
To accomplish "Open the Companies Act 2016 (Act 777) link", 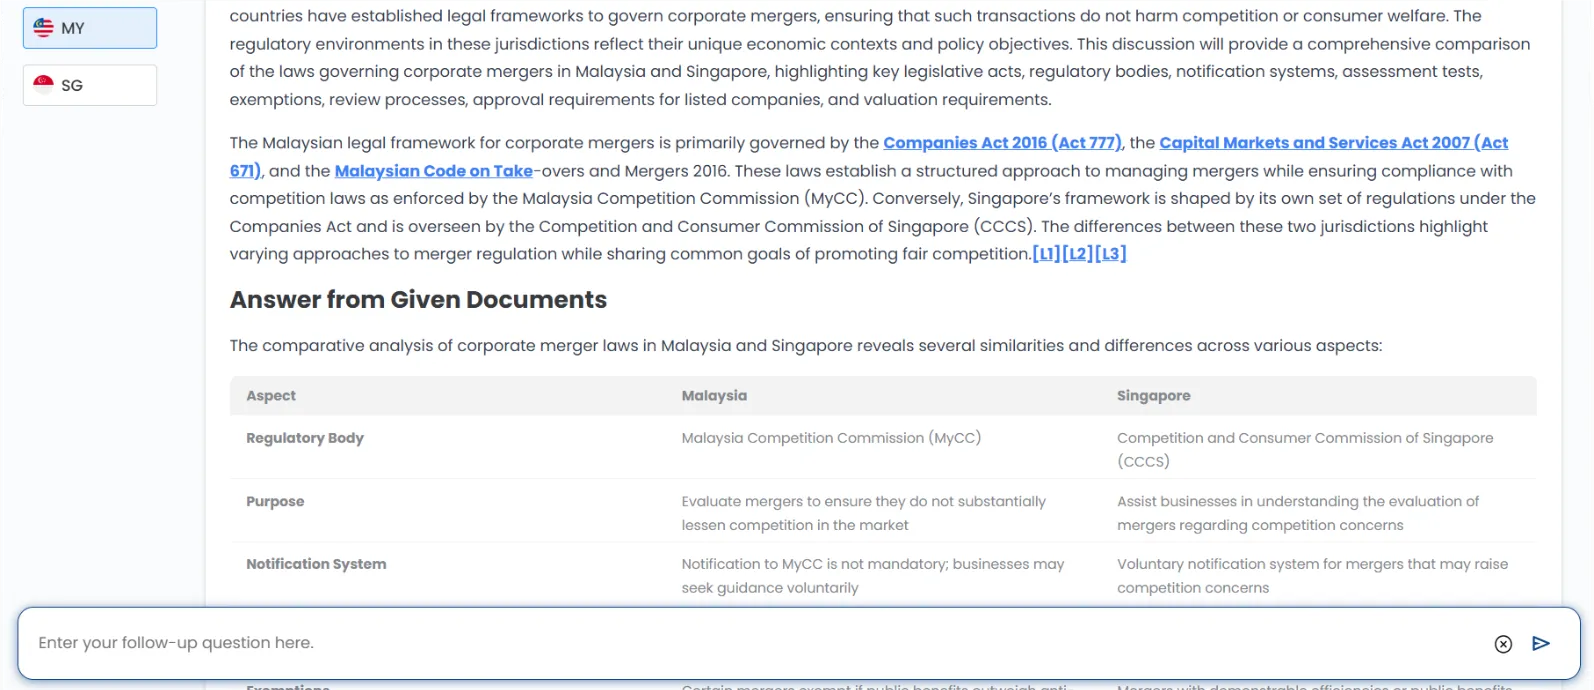I will point(1003,143).
